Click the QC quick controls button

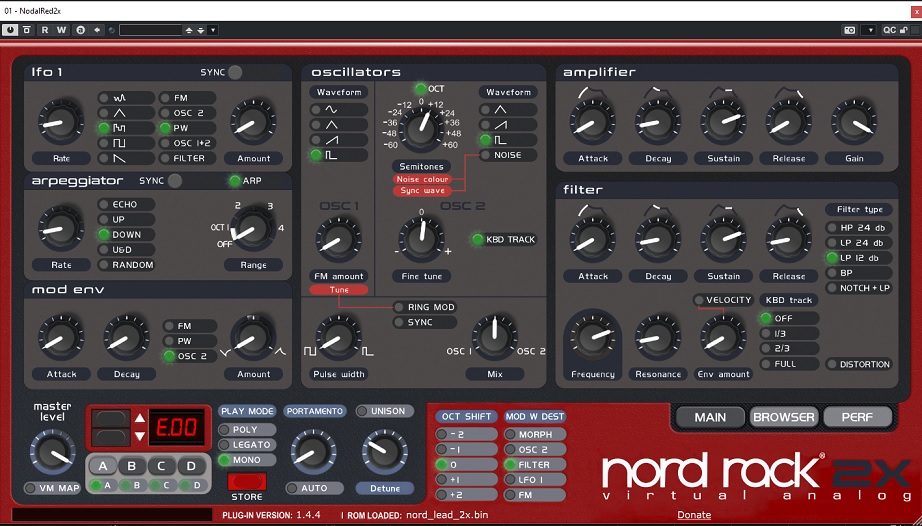pos(889,30)
